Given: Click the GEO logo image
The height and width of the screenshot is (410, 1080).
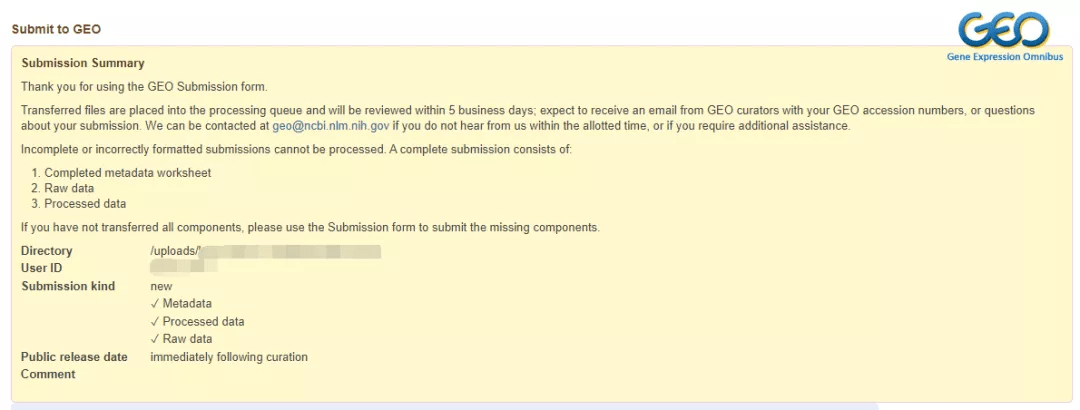Looking at the screenshot, I should tap(1004, 30).
